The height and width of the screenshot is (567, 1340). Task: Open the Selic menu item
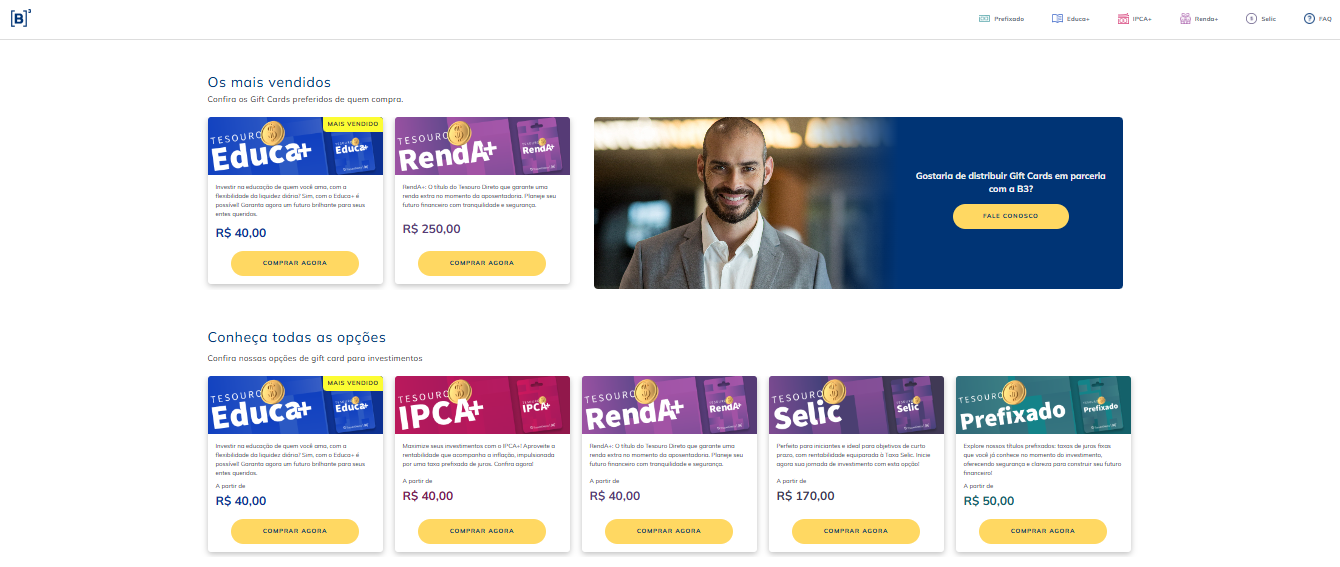1261,19
